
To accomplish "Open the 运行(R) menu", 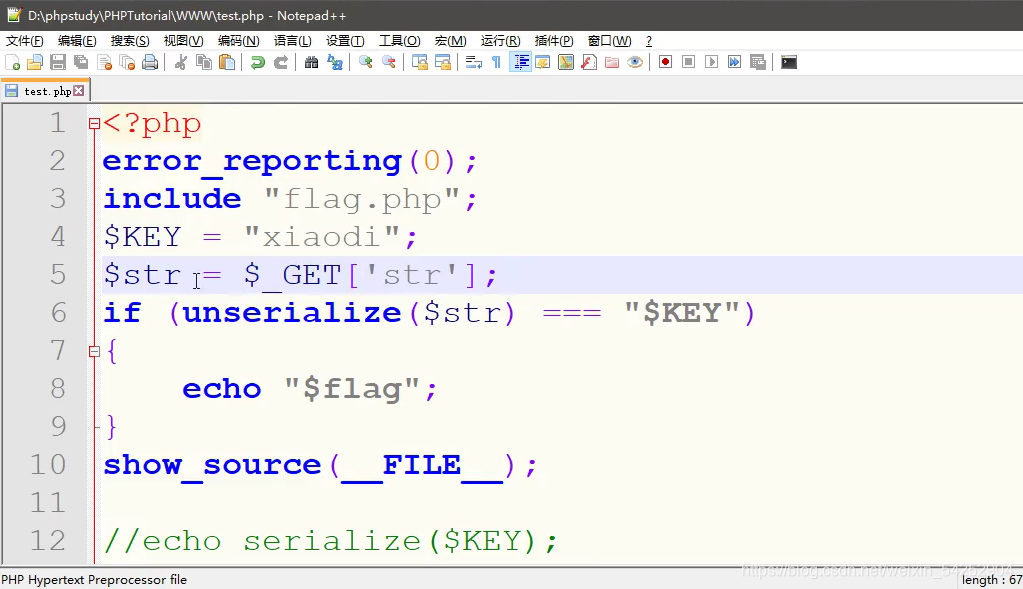I will 500,40.
